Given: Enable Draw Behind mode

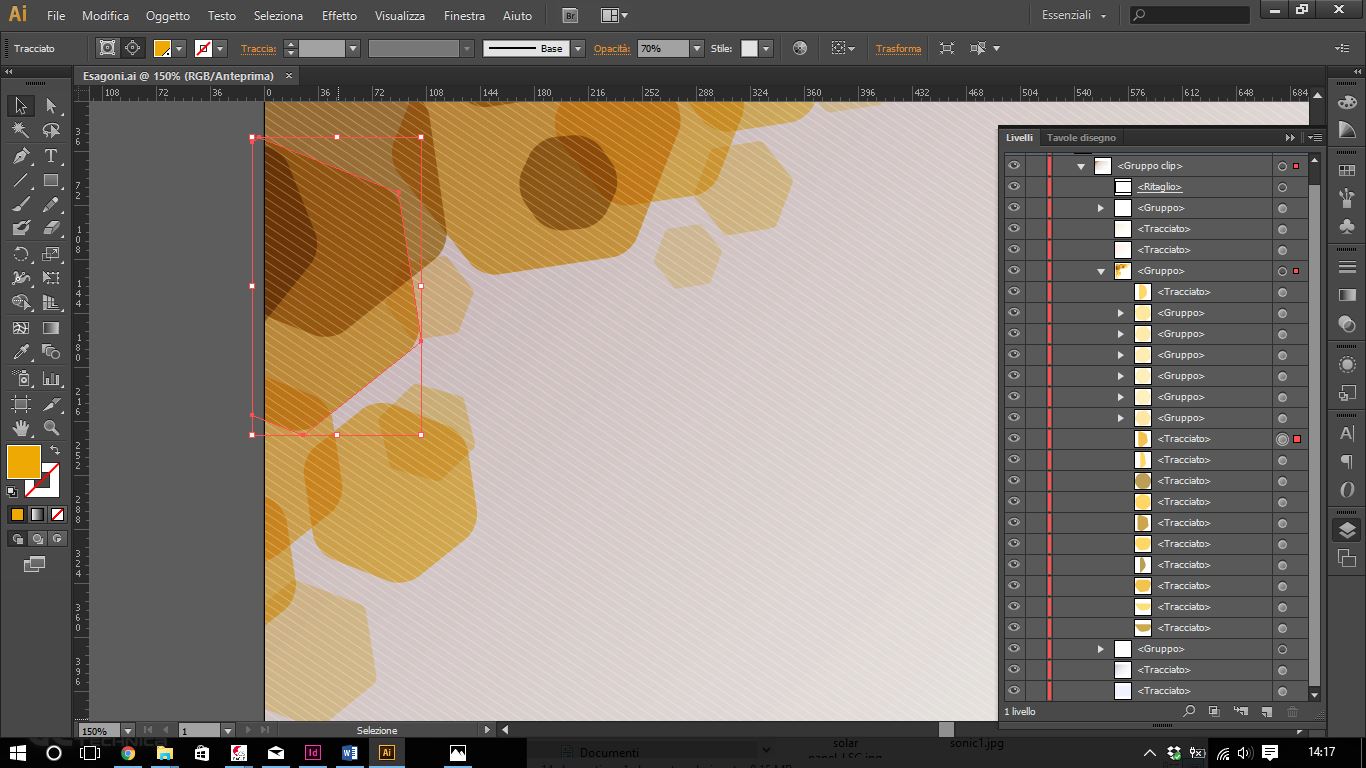Looking at the screenshot, I should (38, 538).
